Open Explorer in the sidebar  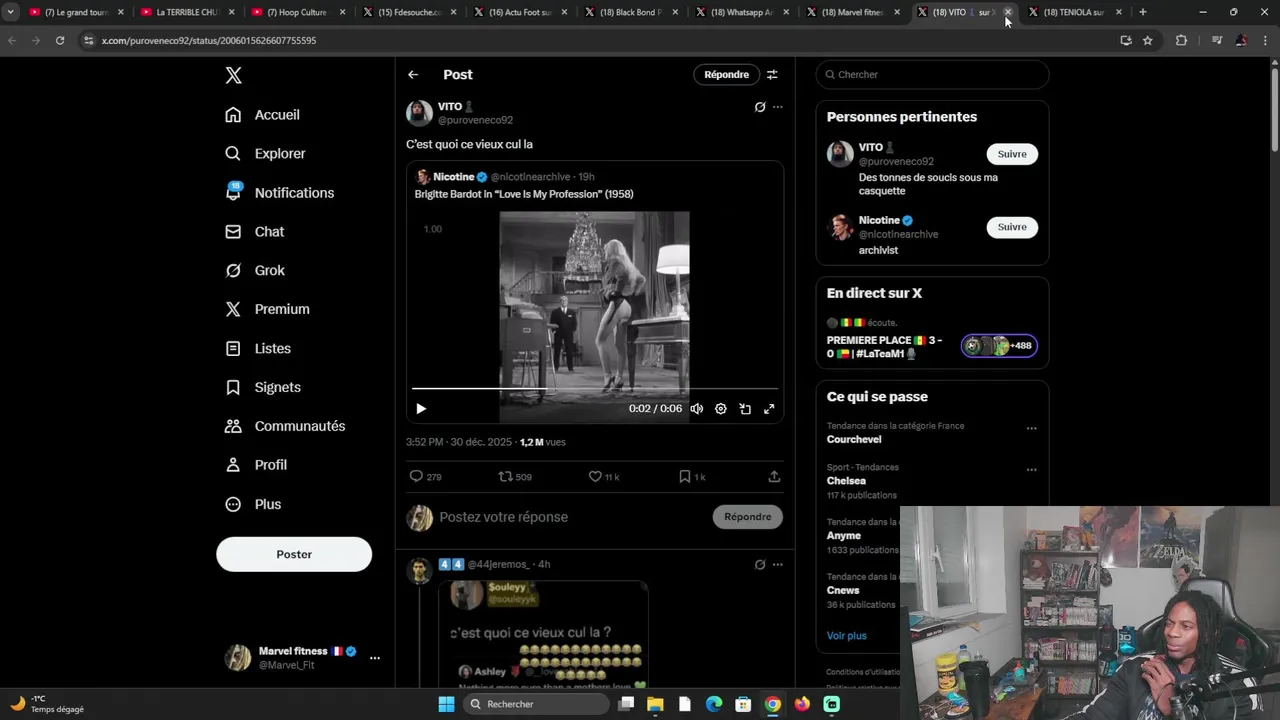[x=266, y=154]
